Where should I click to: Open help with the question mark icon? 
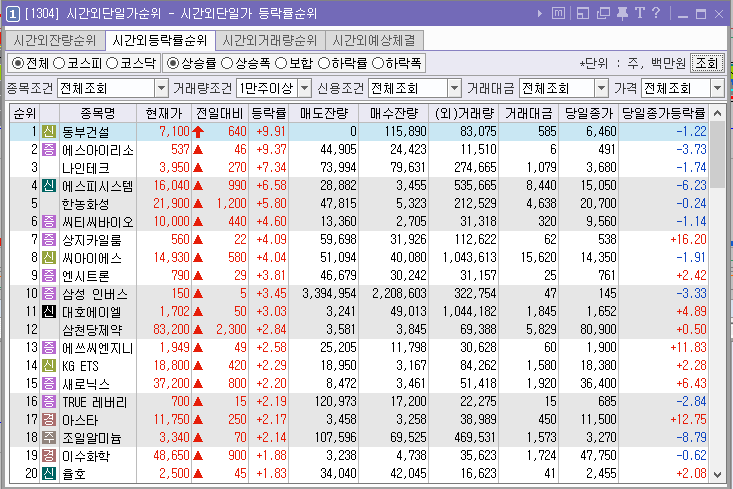[x=656, y=13]
